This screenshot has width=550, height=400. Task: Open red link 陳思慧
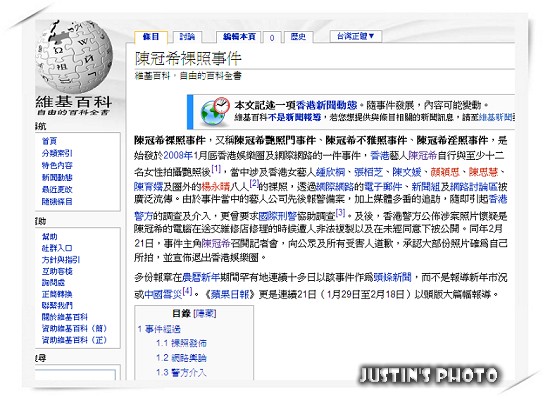click(x=483, y=172)
